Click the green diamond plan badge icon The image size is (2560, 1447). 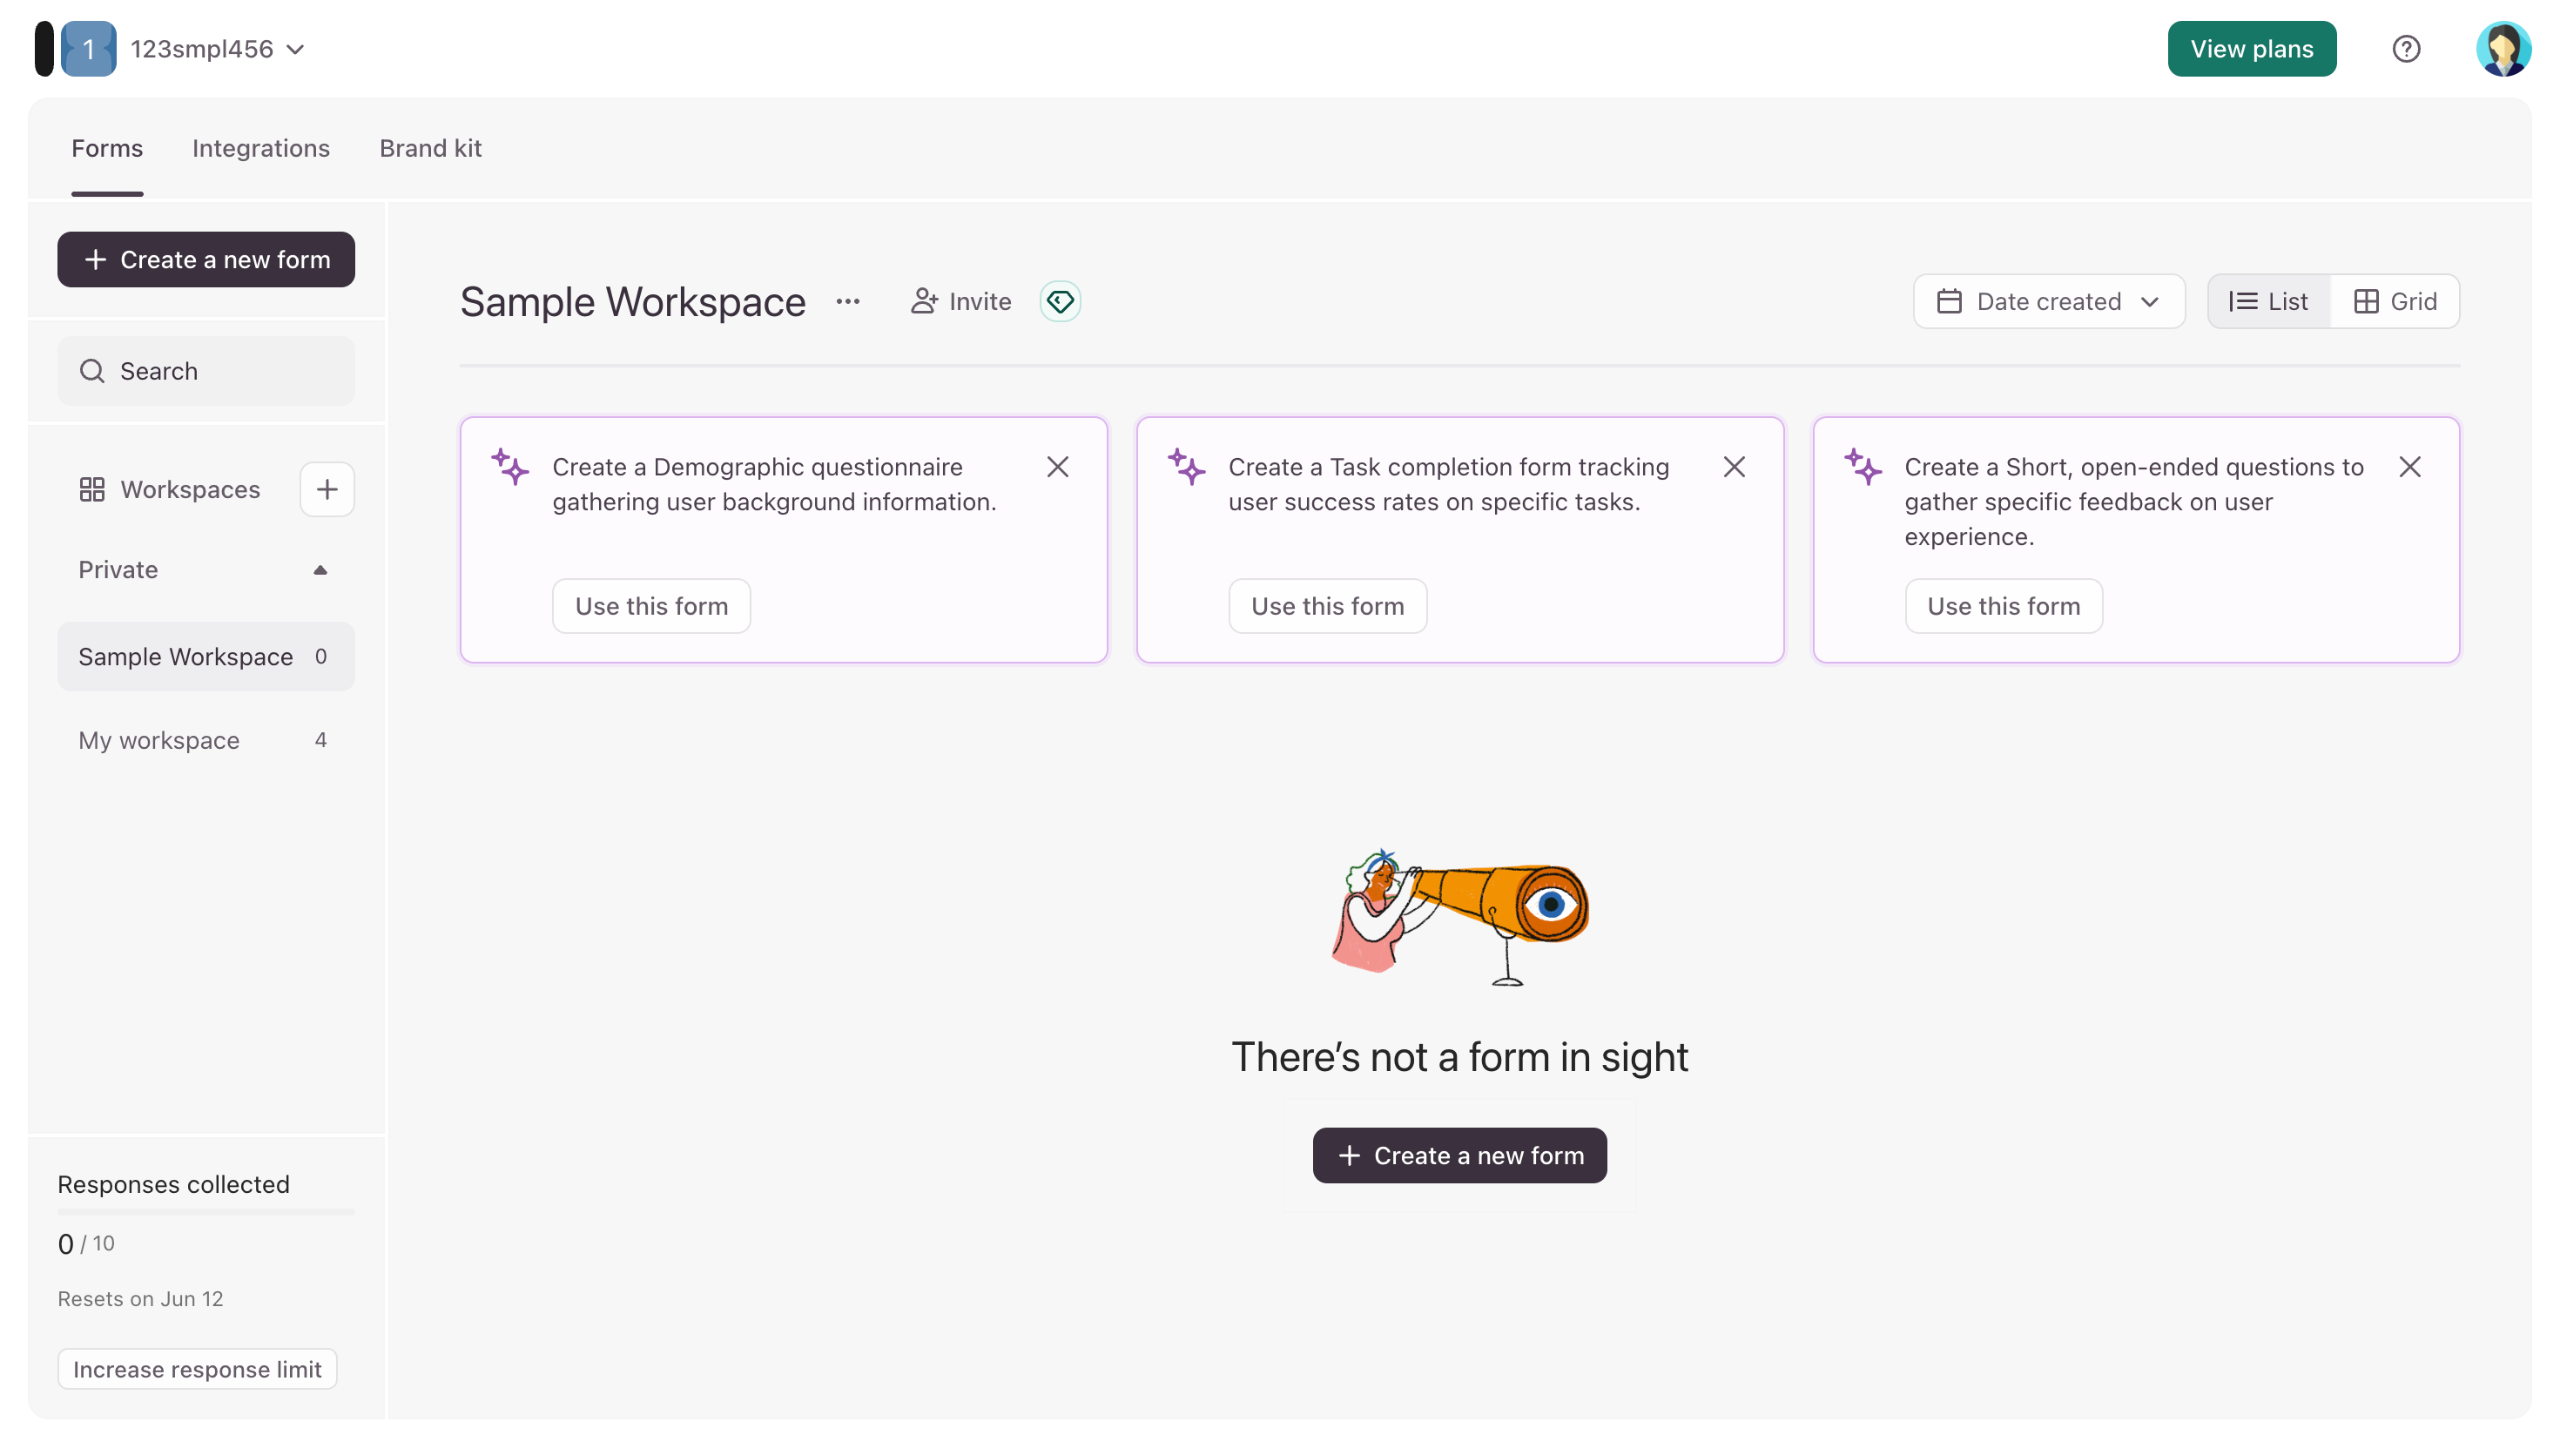[1060, 301]
